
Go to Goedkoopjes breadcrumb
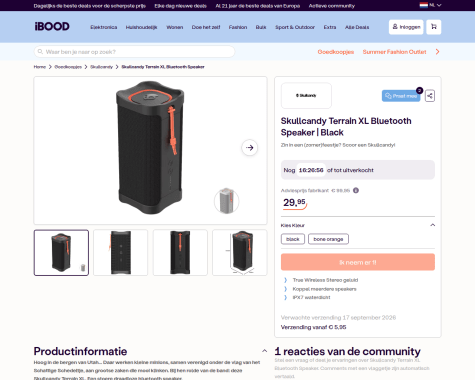pyautogui.click(x=68, y=67)
